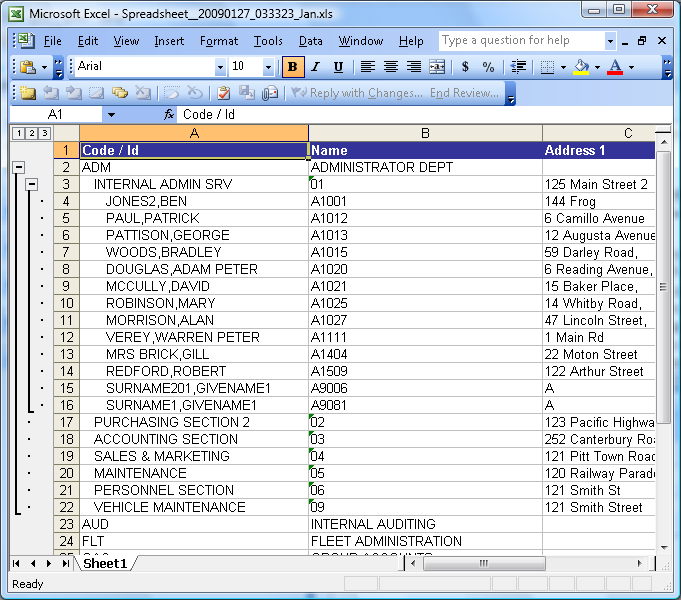Go to last sheet tab arrow
The width and height of the screenshot is (681, 600).
pos(65,564)
